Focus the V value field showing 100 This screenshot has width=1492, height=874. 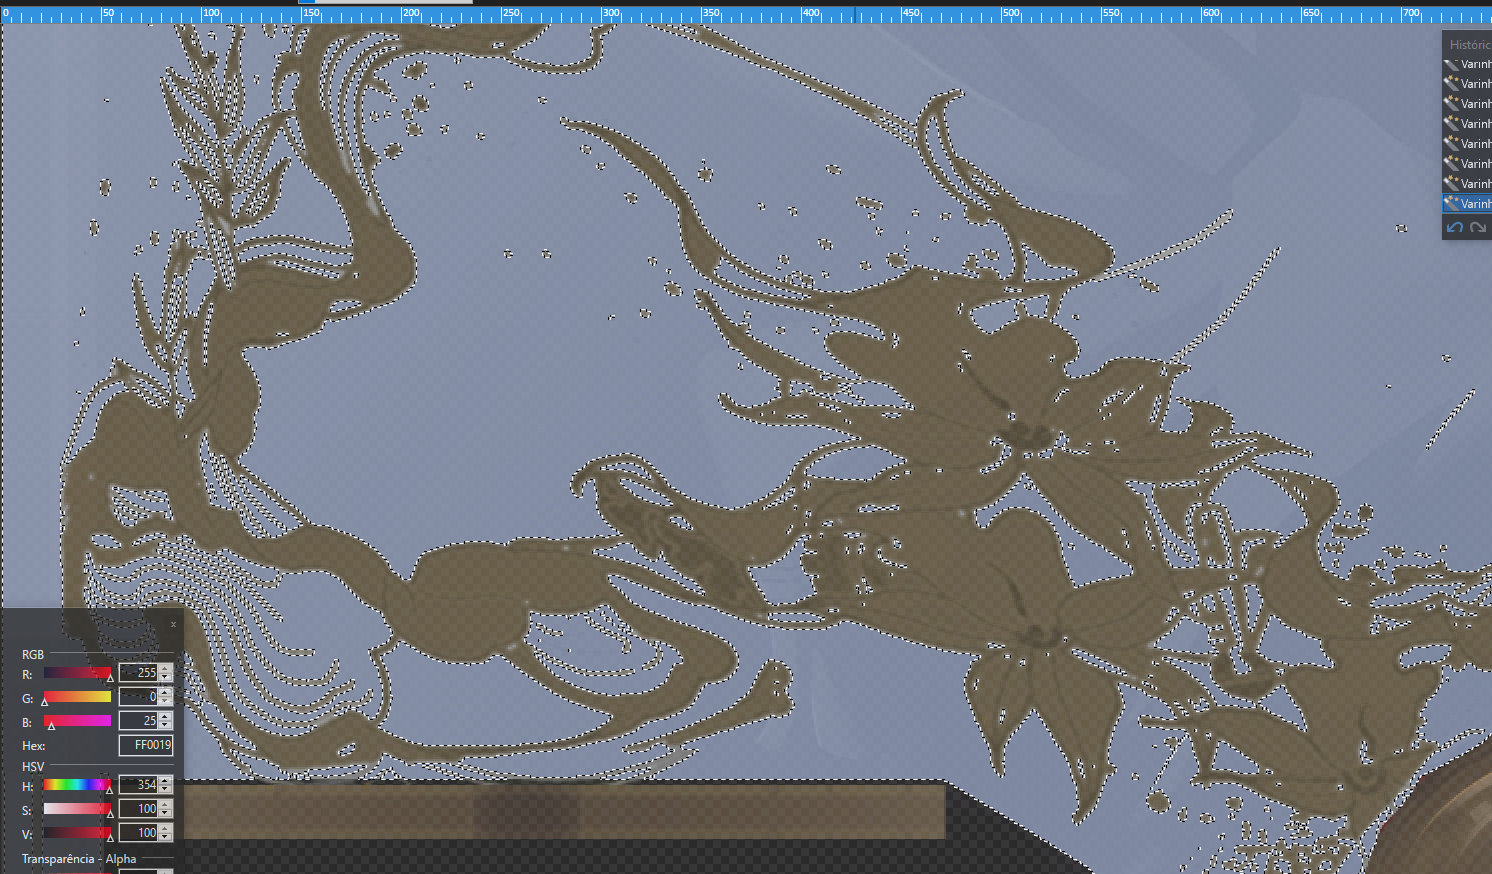pyautogui.click(x=139, y=833)
